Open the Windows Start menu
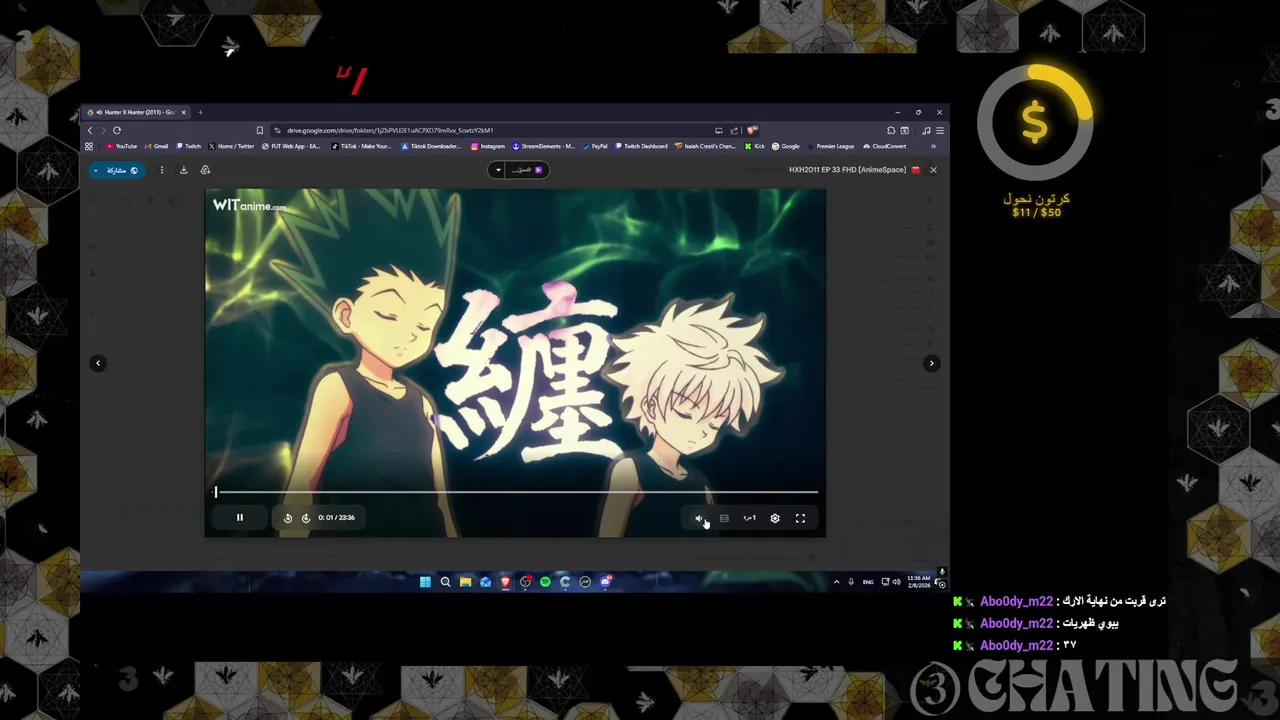 pyautogui.click(x=426, y=582)
